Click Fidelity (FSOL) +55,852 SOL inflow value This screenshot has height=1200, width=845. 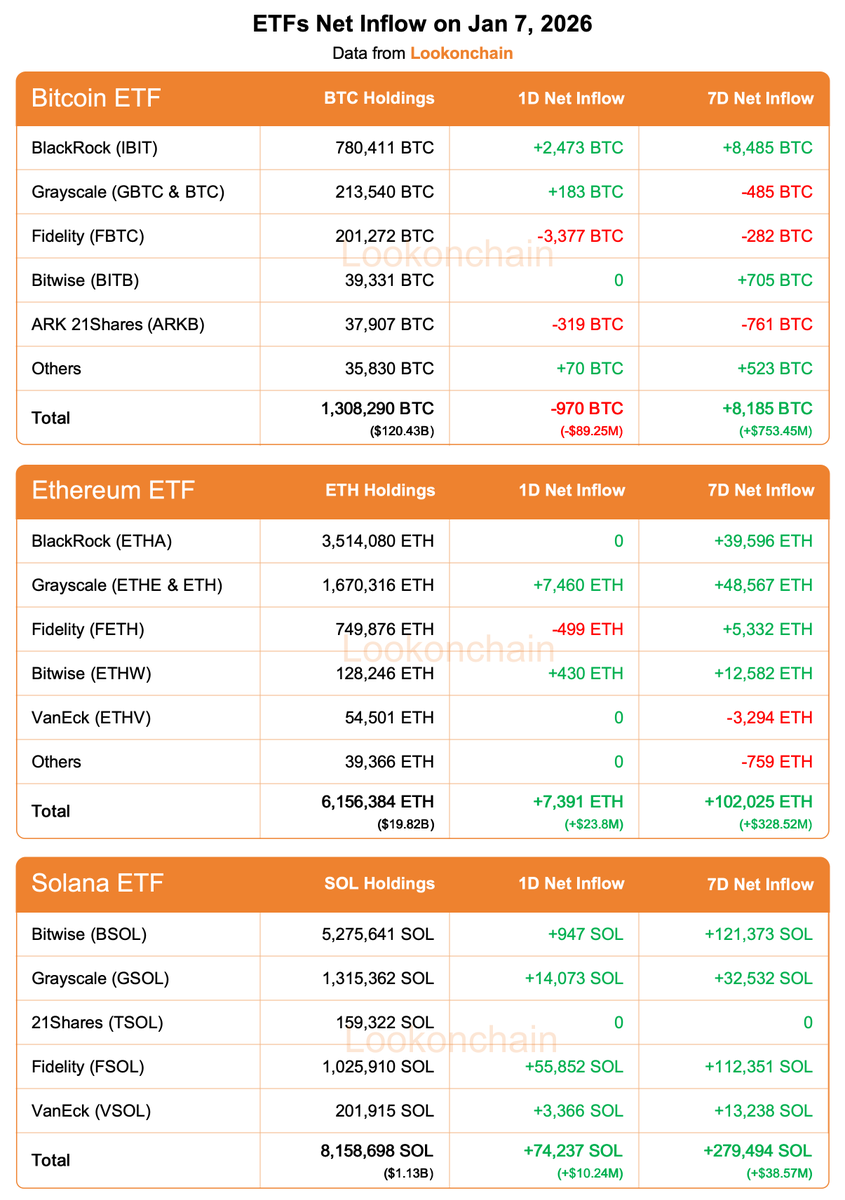coord(573,1067)
